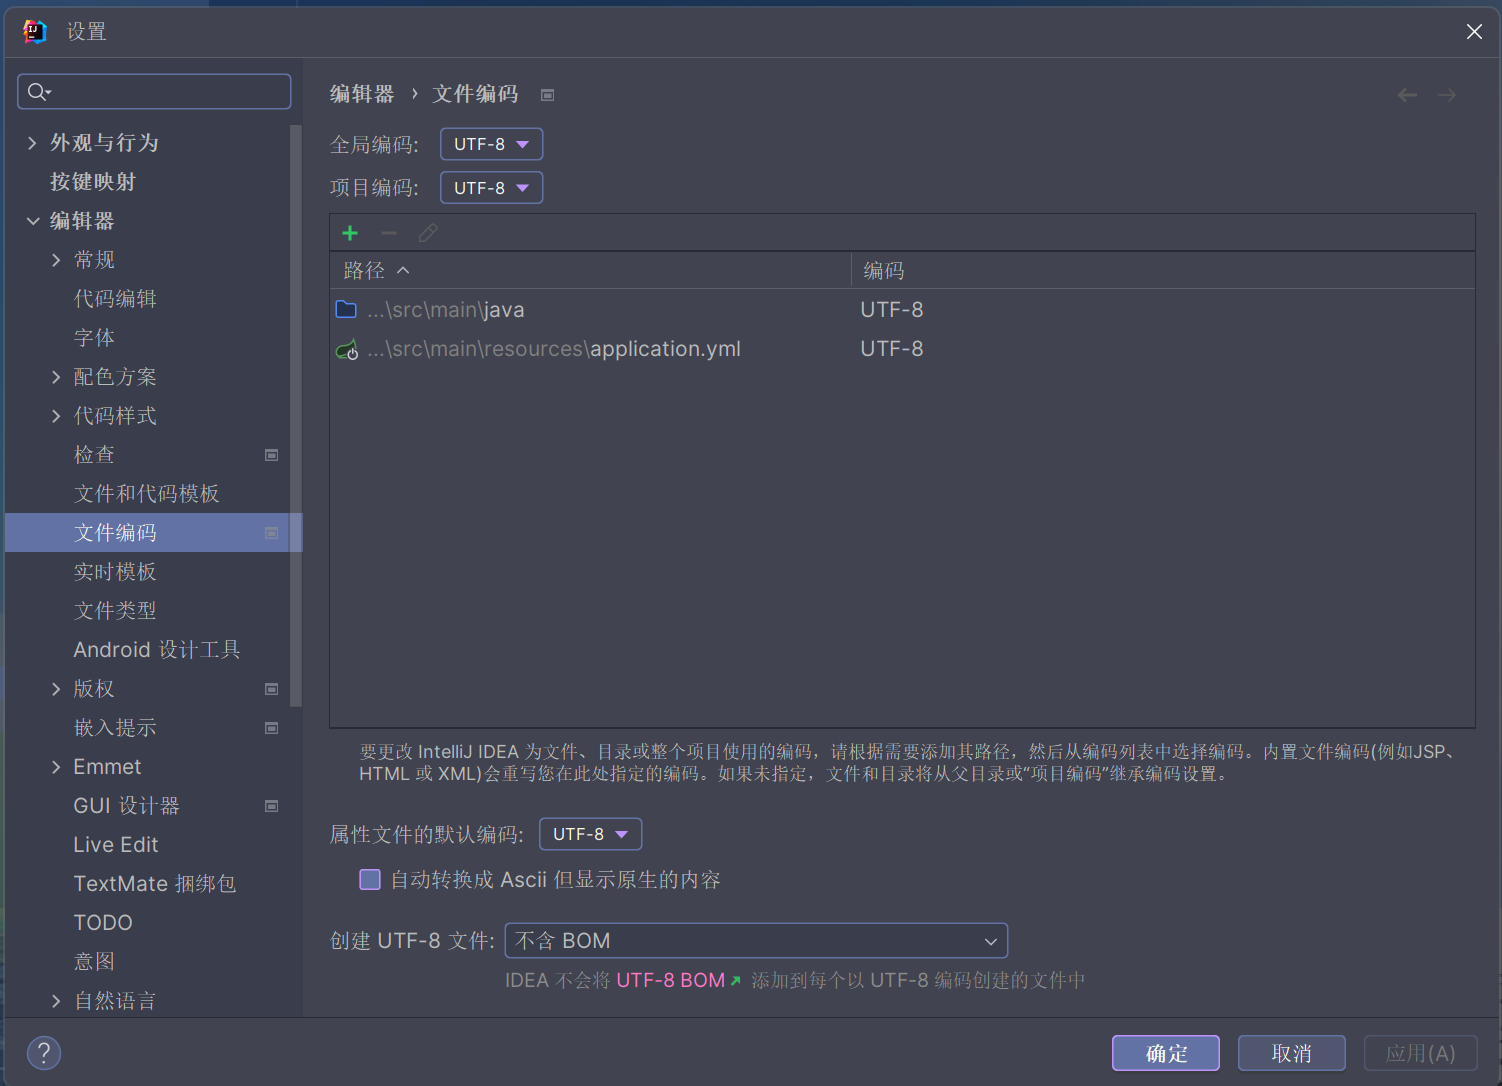The width and height of the screenshot is (1502, 1086).
Task: Collapse the 编辑器 tree node
Action: [x=33, y=220]
